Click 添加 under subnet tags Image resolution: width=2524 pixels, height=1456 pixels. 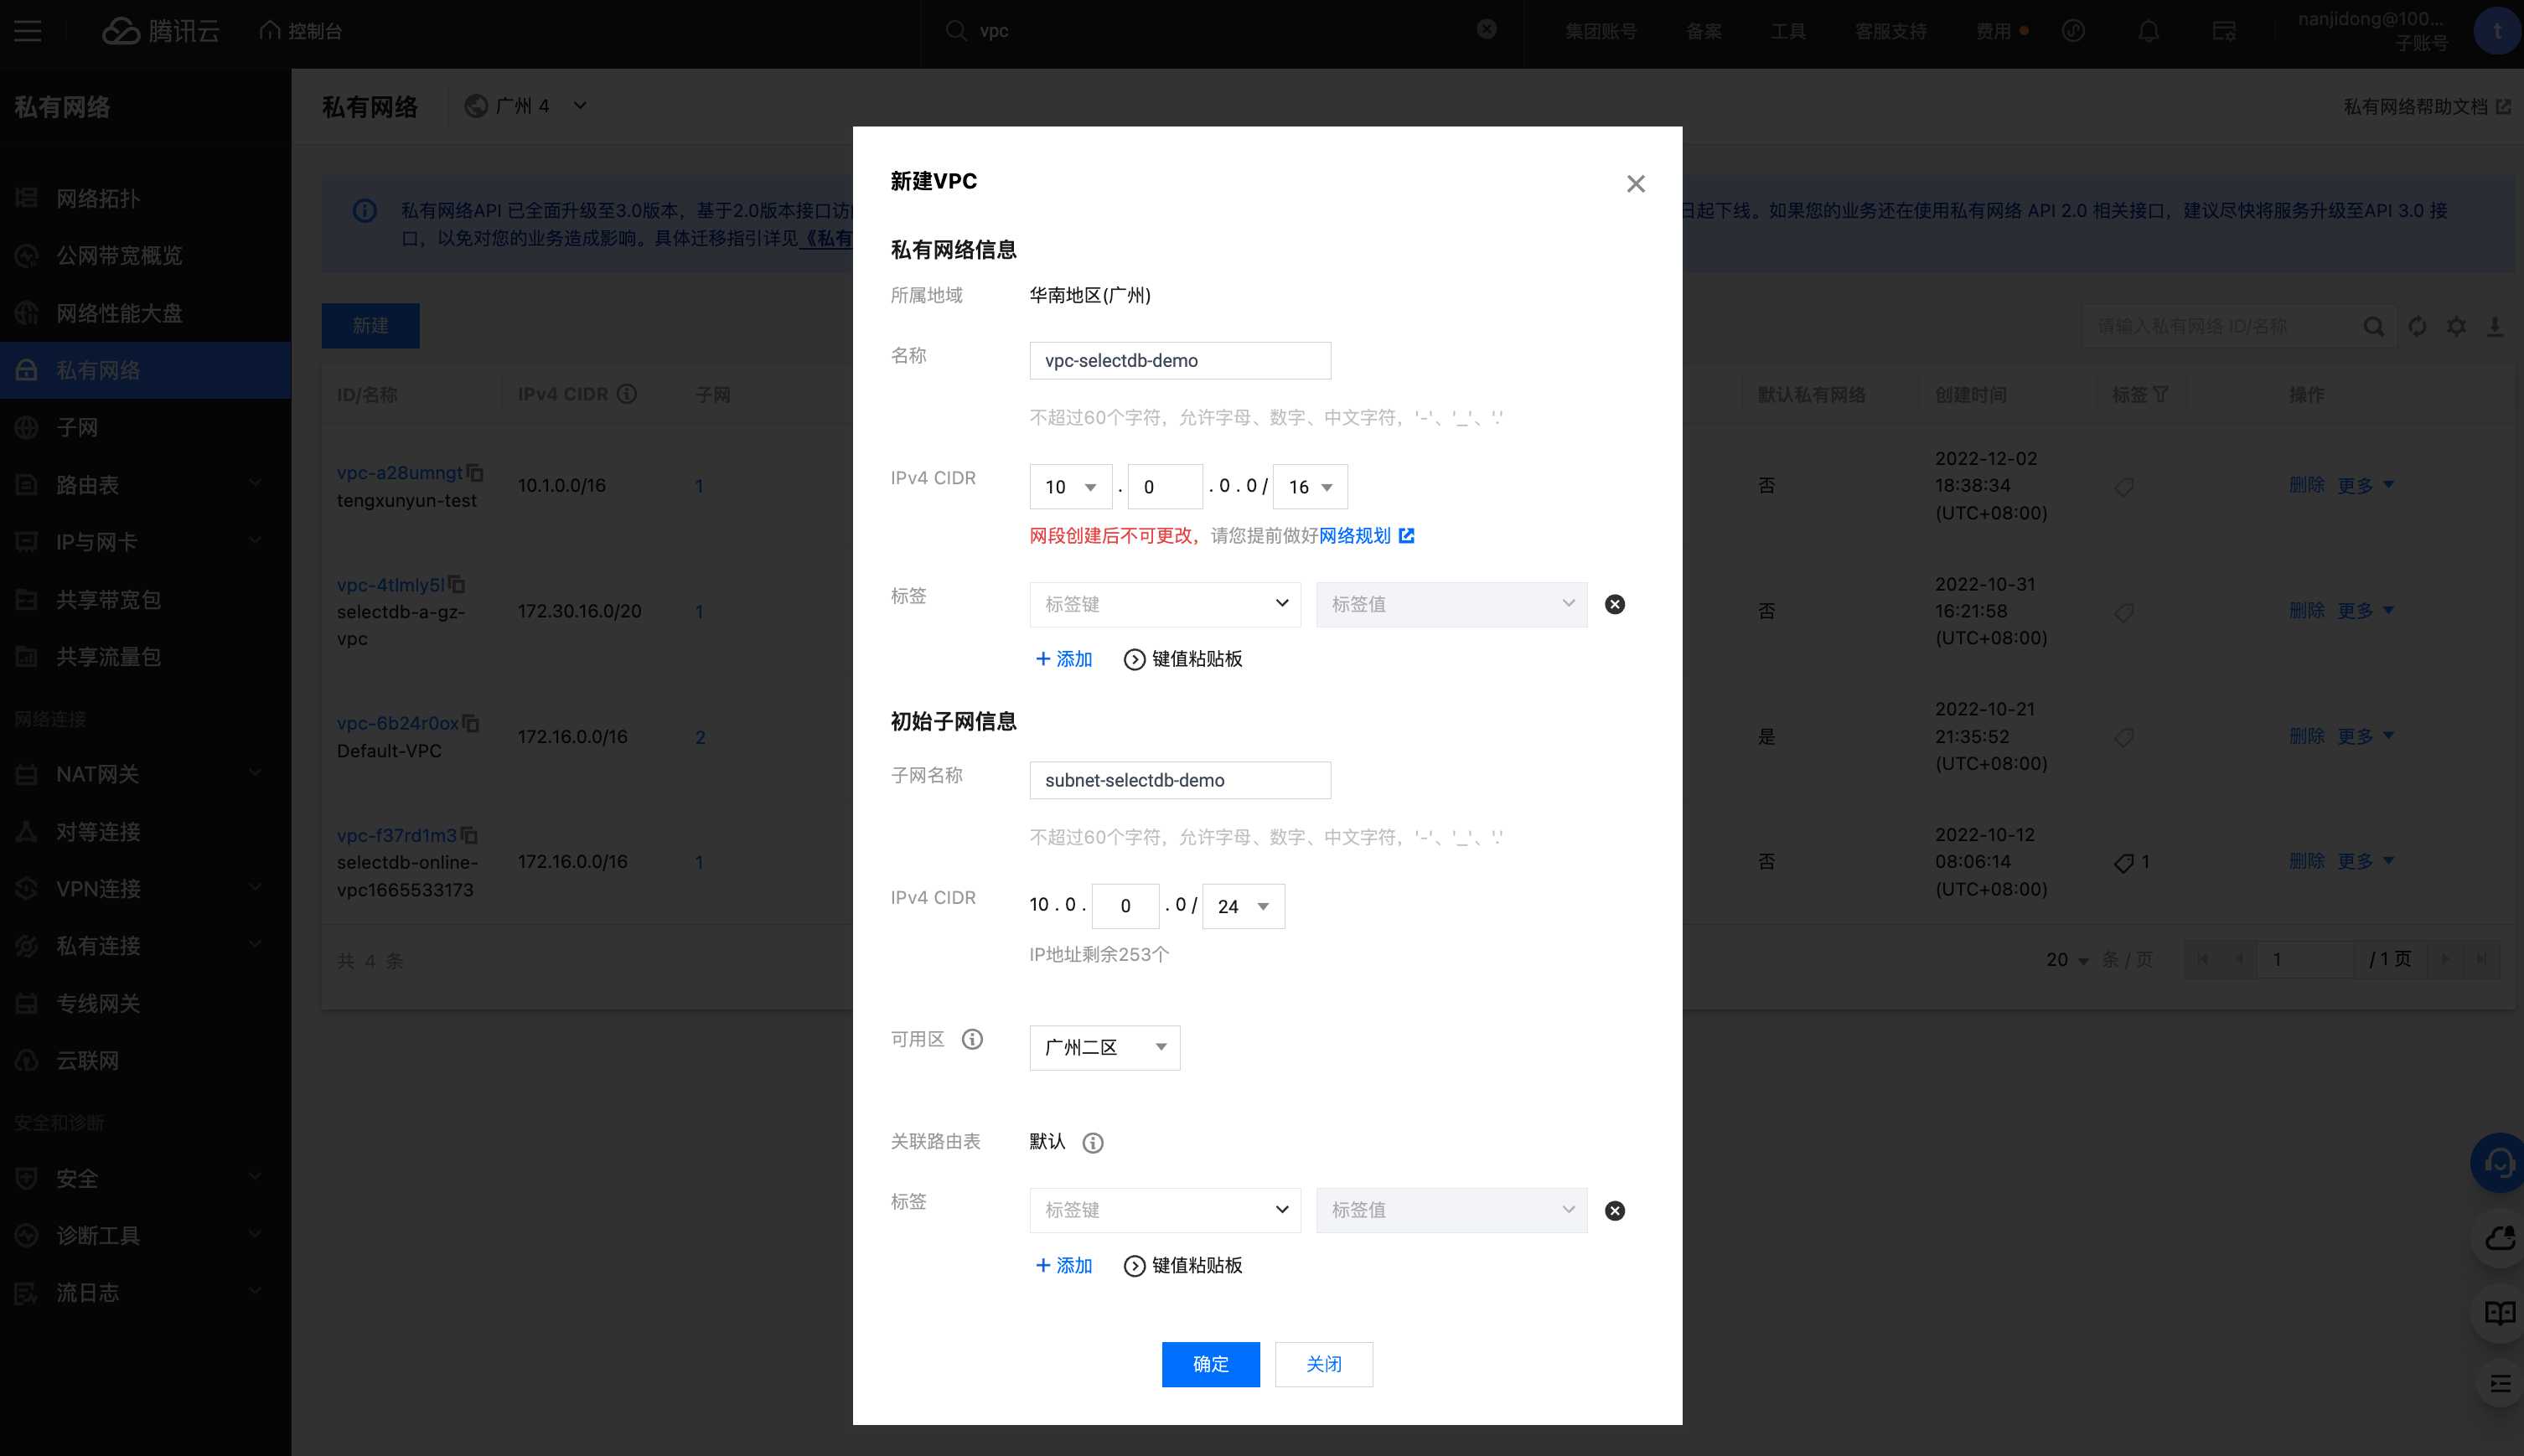[x=1064, y=1265]
